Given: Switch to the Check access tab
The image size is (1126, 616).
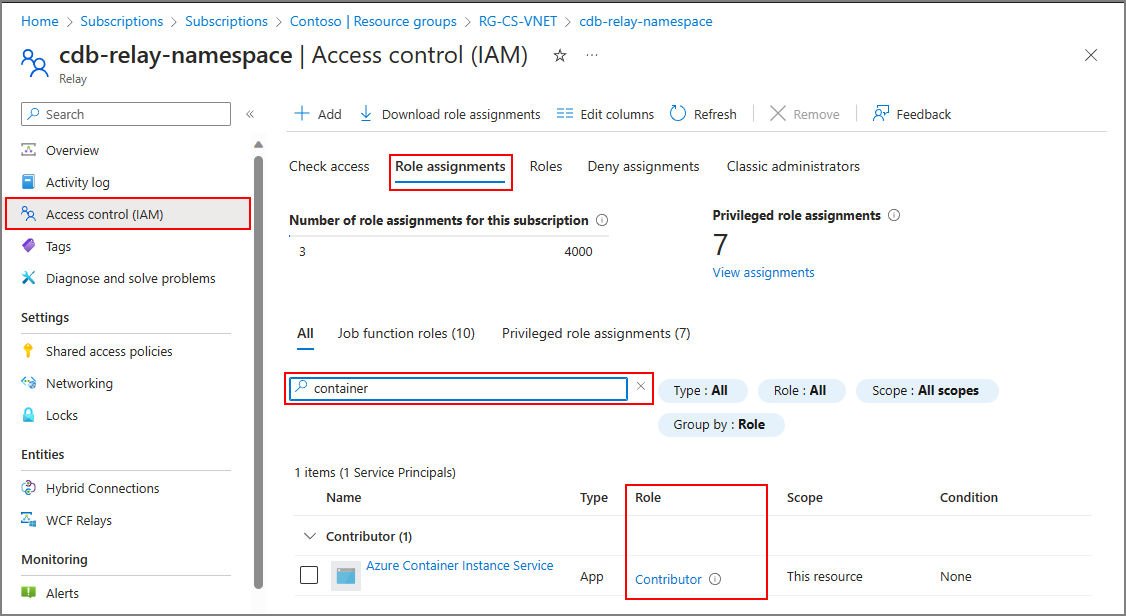Looking at the screenshot, I should [329, 166].
